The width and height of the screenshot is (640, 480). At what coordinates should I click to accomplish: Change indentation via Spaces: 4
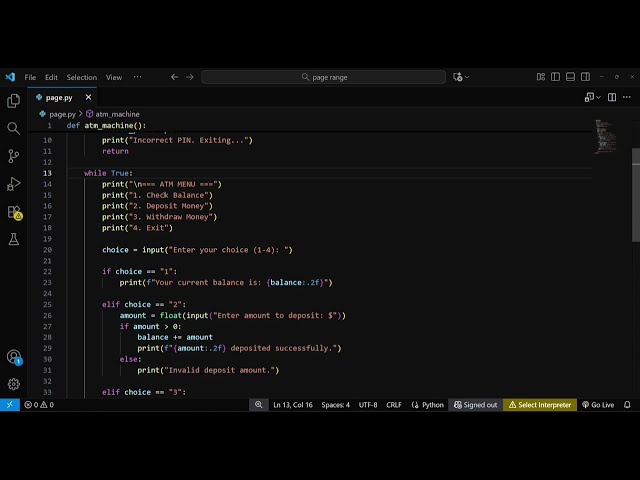coord(336,404)
